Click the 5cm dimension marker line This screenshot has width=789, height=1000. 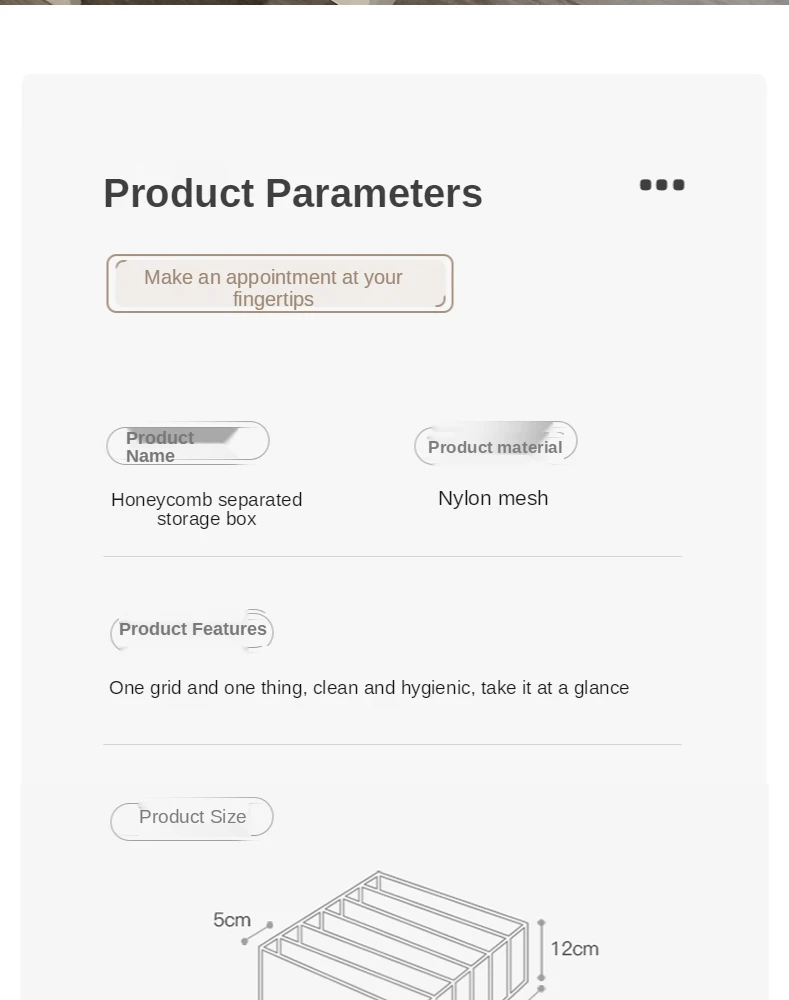(x=257, y=933)
